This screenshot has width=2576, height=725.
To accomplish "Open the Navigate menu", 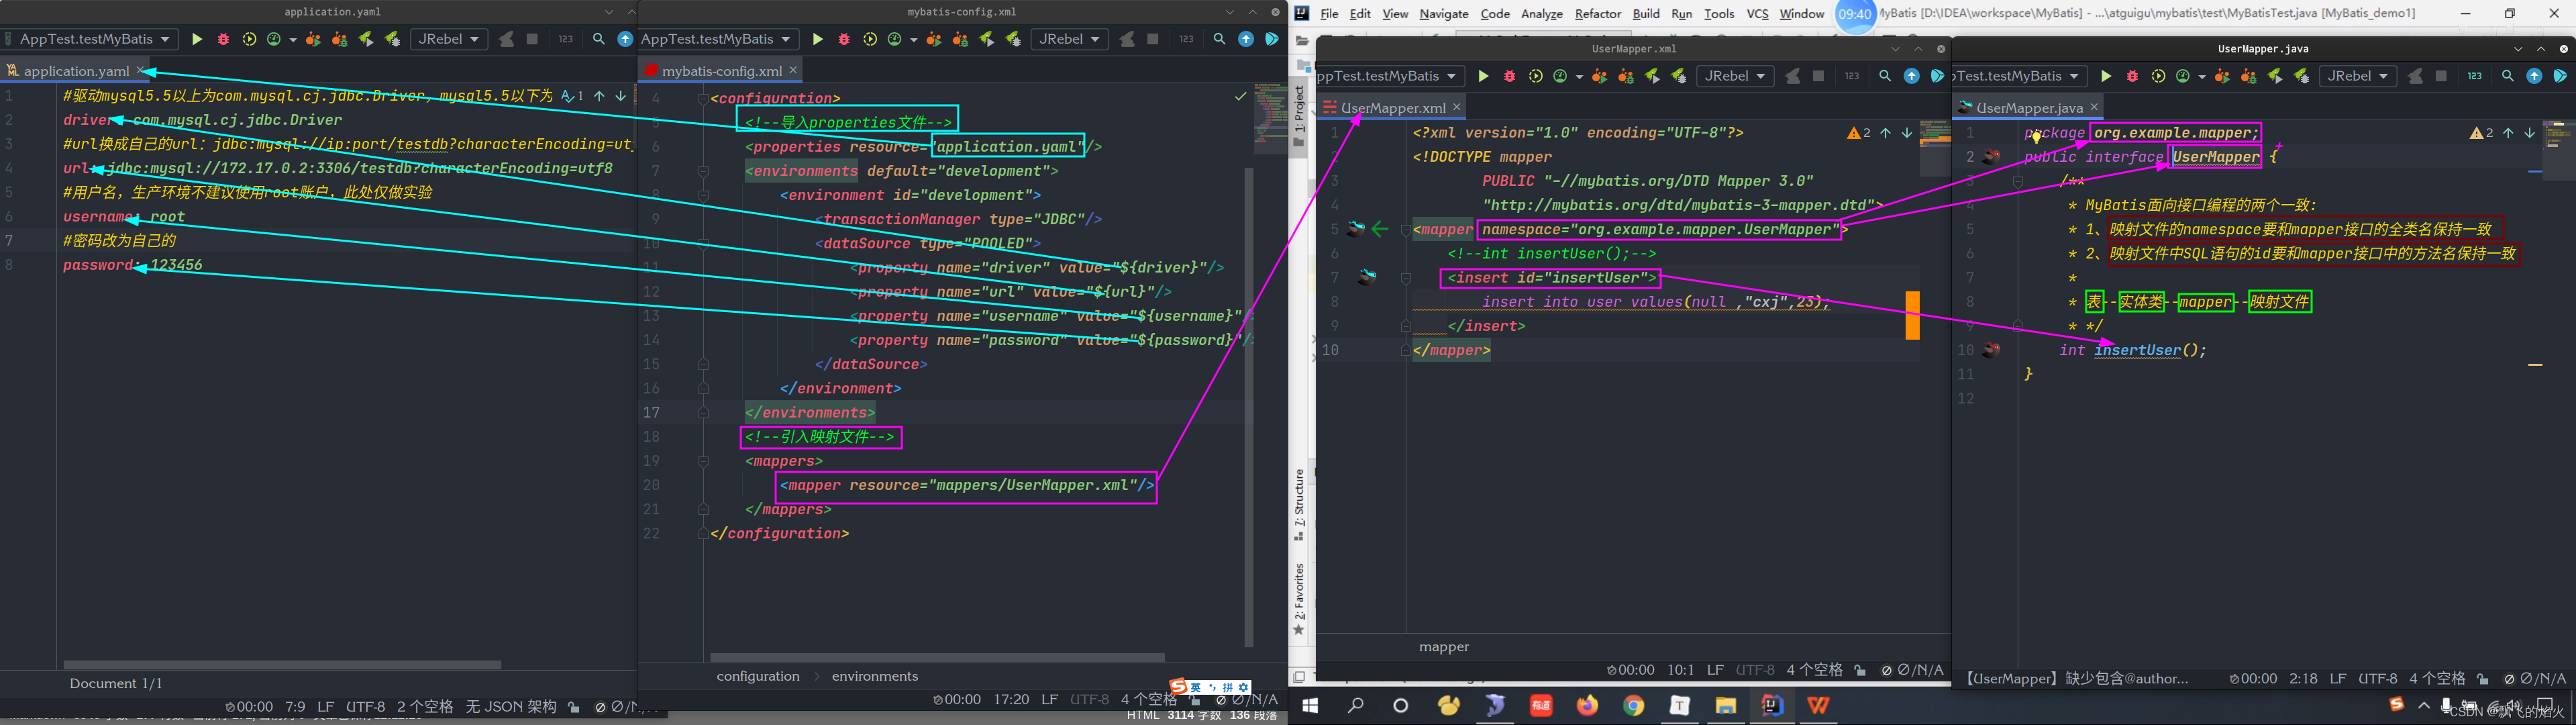I will click(1444, 14).
